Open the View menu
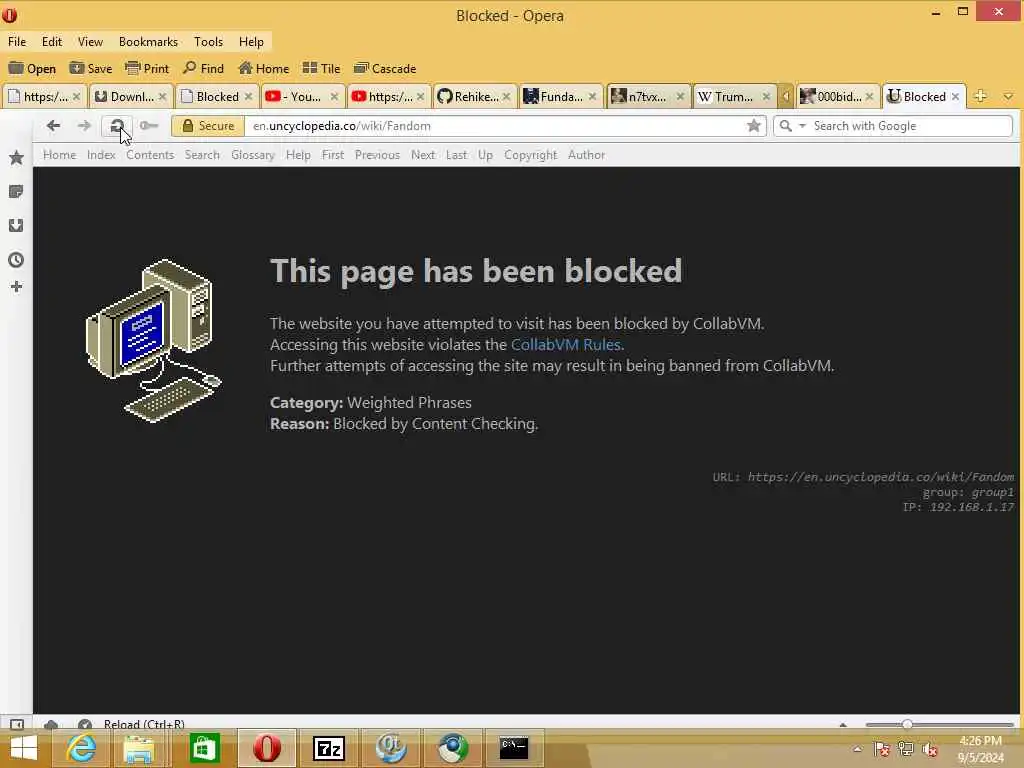The height and width of the screenshot is (768, 1024). pos(90,42)
